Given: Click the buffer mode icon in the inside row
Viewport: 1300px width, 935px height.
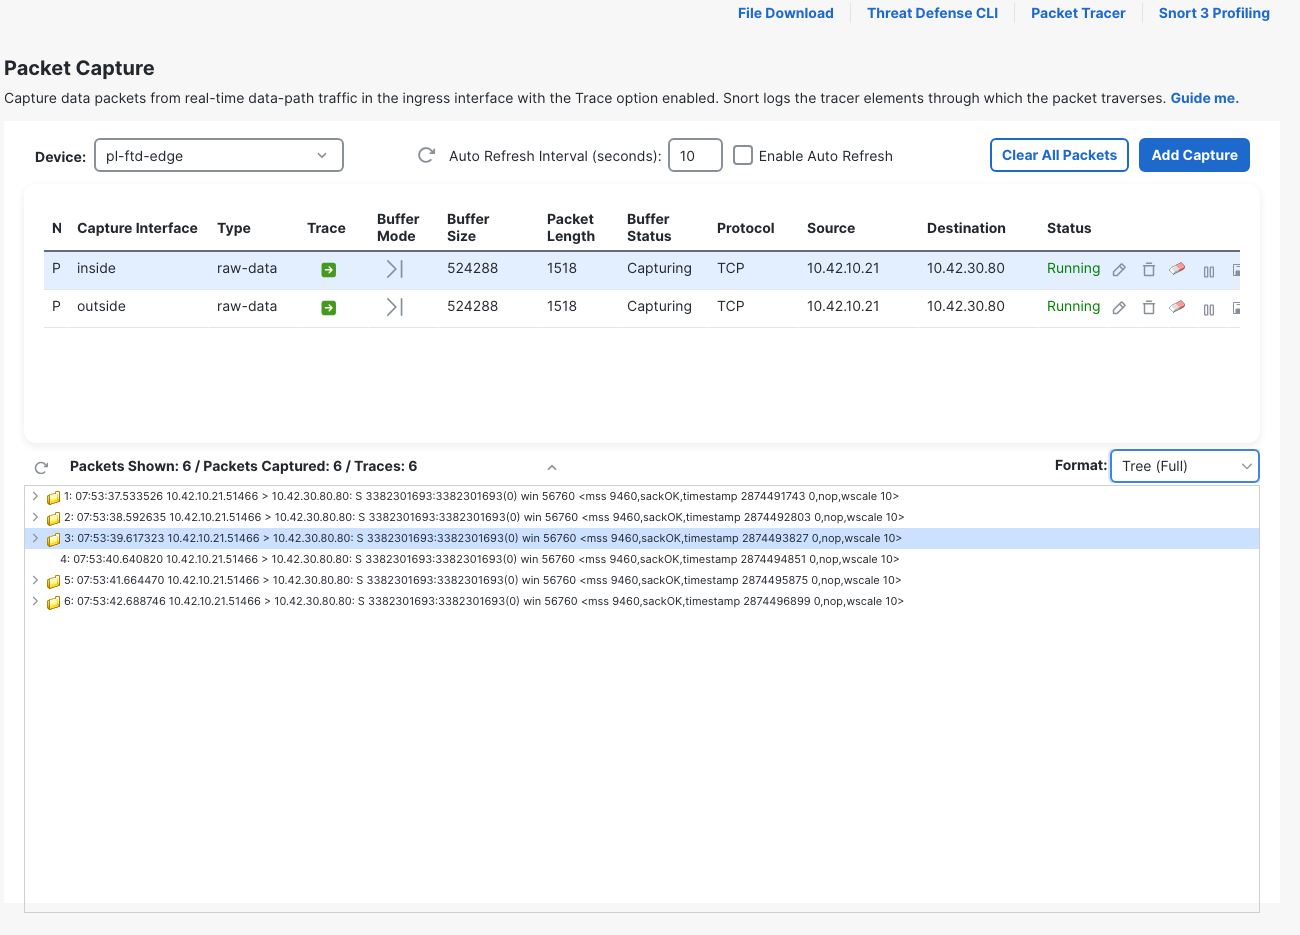Looking at the screenshot, I should pyautogui.click(x=394, y=269).
